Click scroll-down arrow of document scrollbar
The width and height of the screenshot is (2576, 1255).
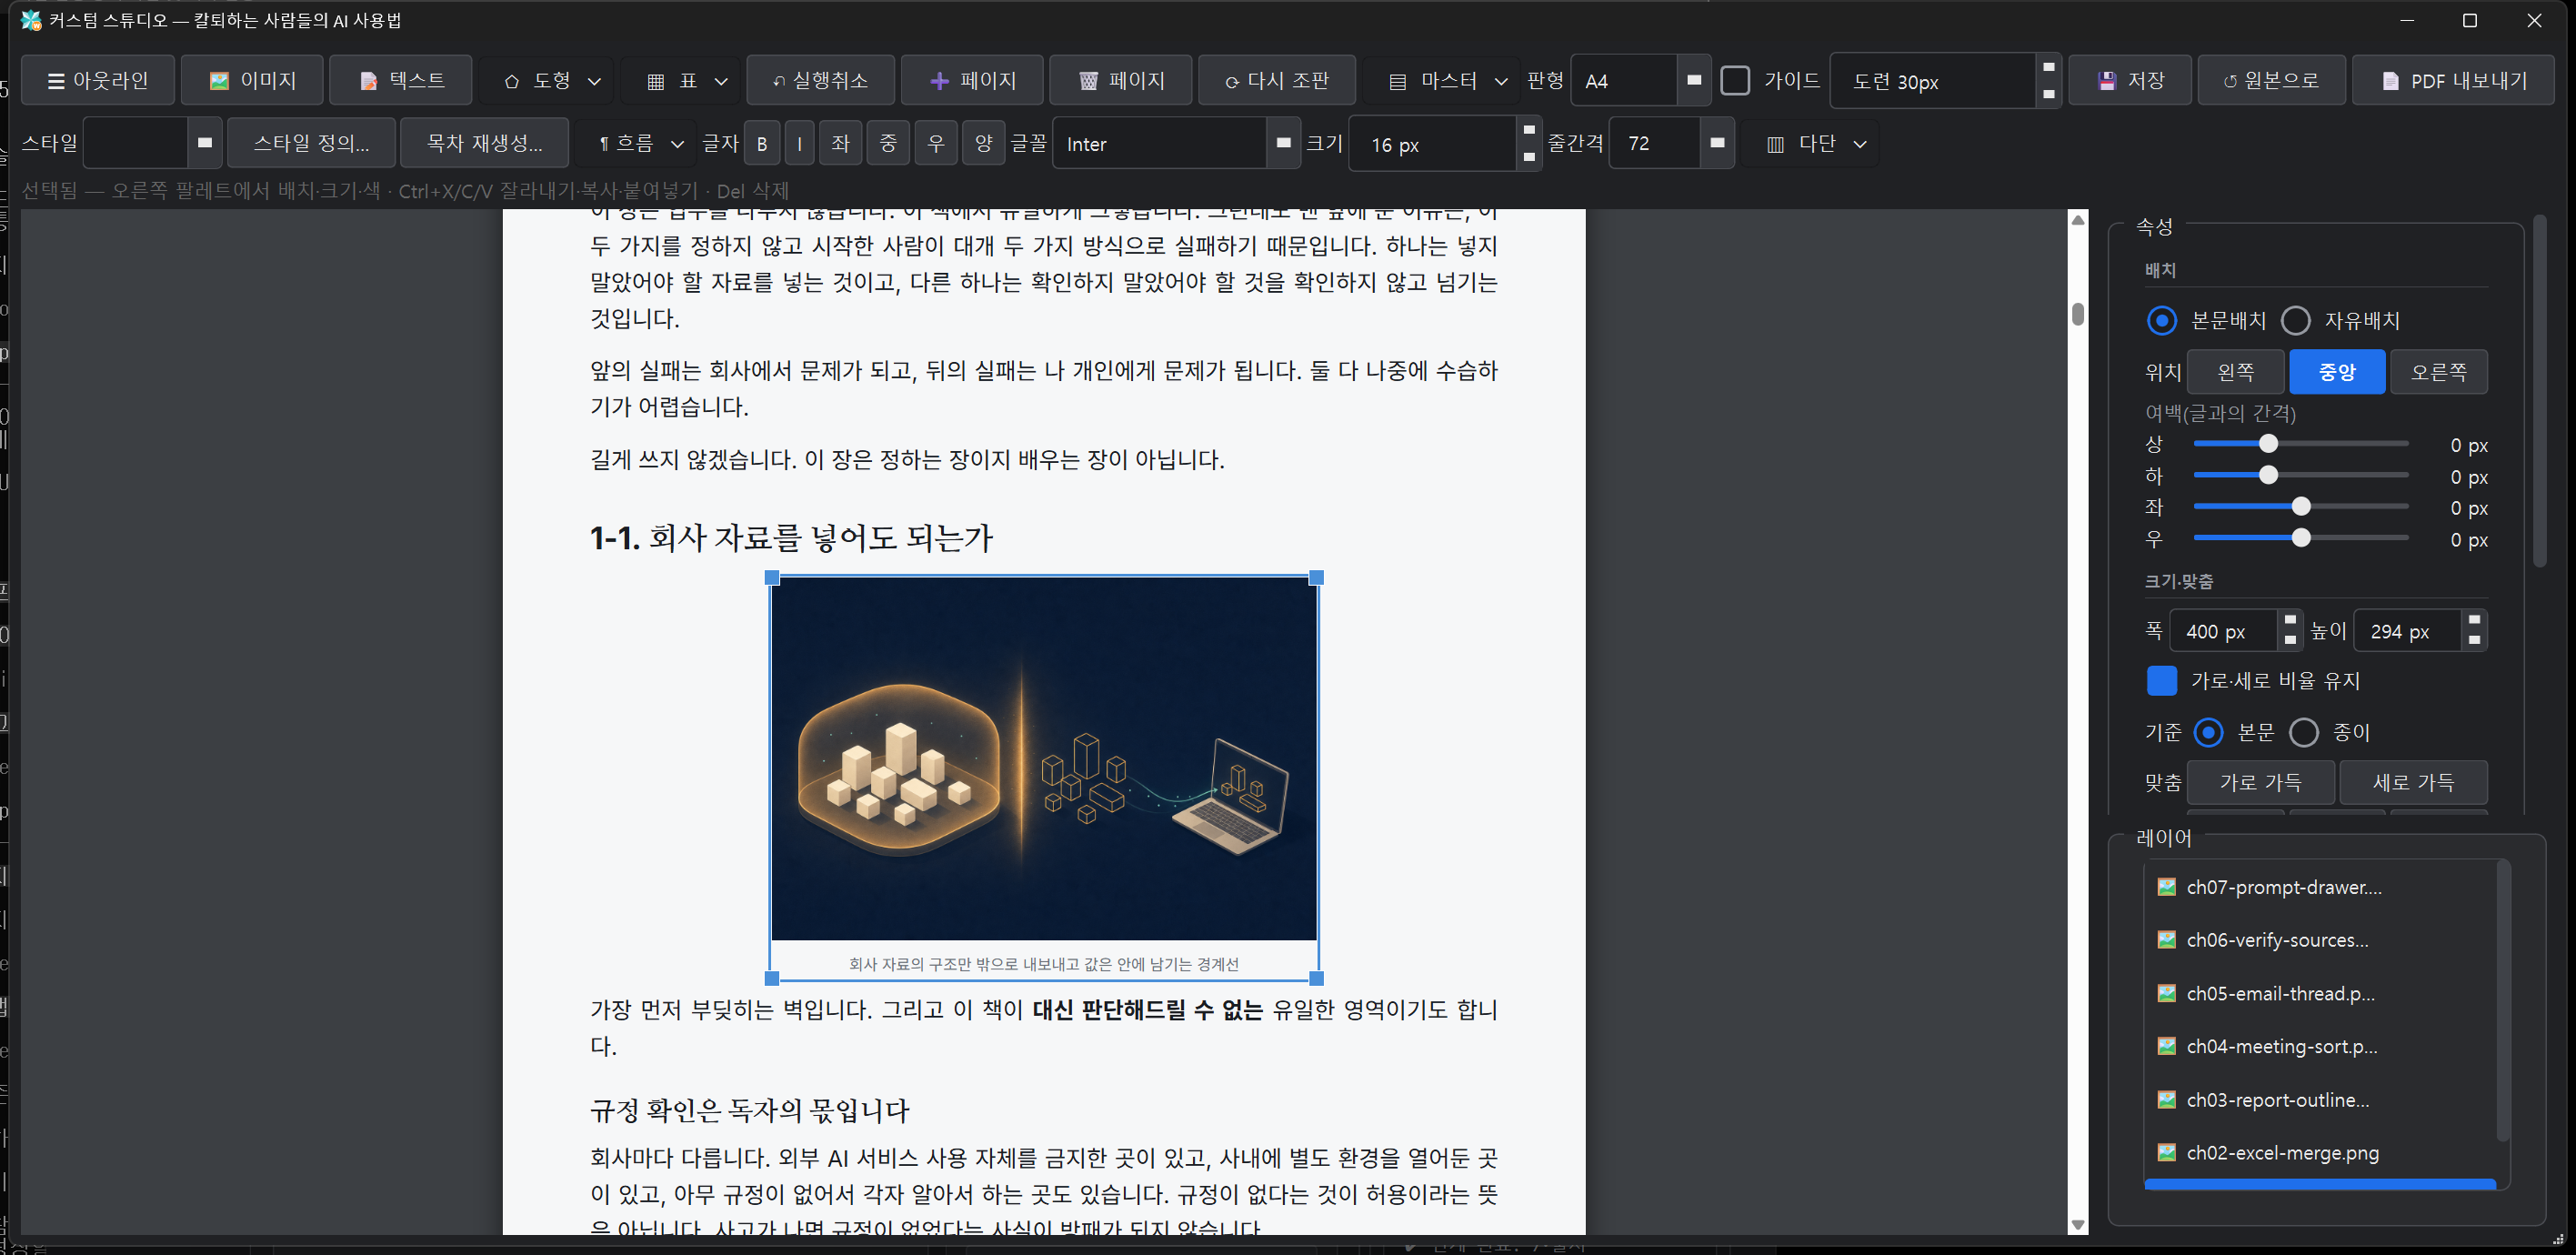tap(2078, 1225)
